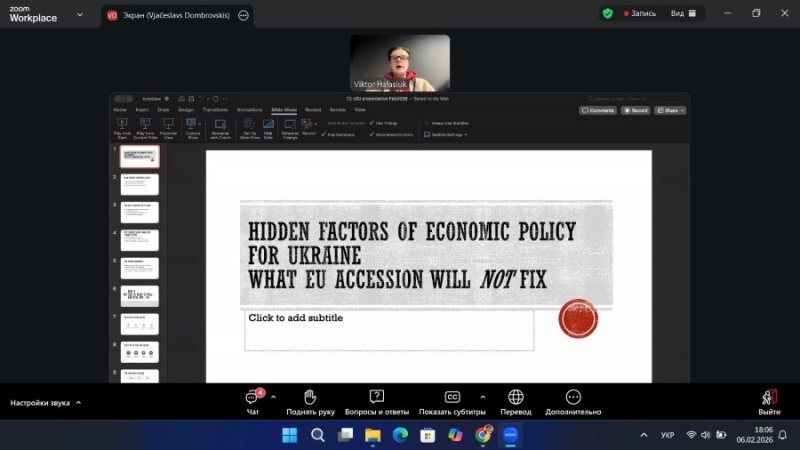Open the Zoom Chat panel
The width and height of the screenshot is (800, 450).
(x=253, y=397)
